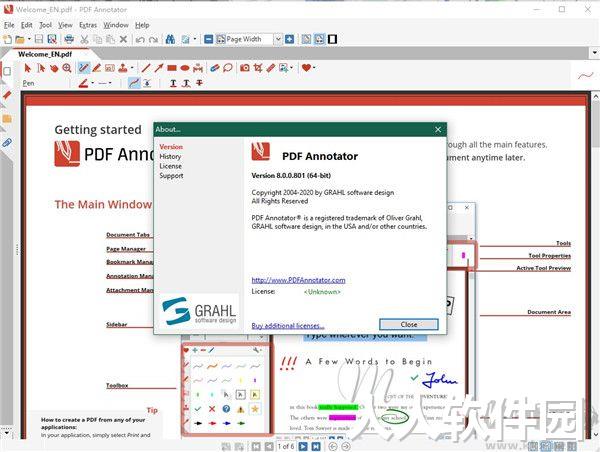Click the page number field '1 of 6'
This screenshot has width=600, height=452.
[x=286, y=446]
